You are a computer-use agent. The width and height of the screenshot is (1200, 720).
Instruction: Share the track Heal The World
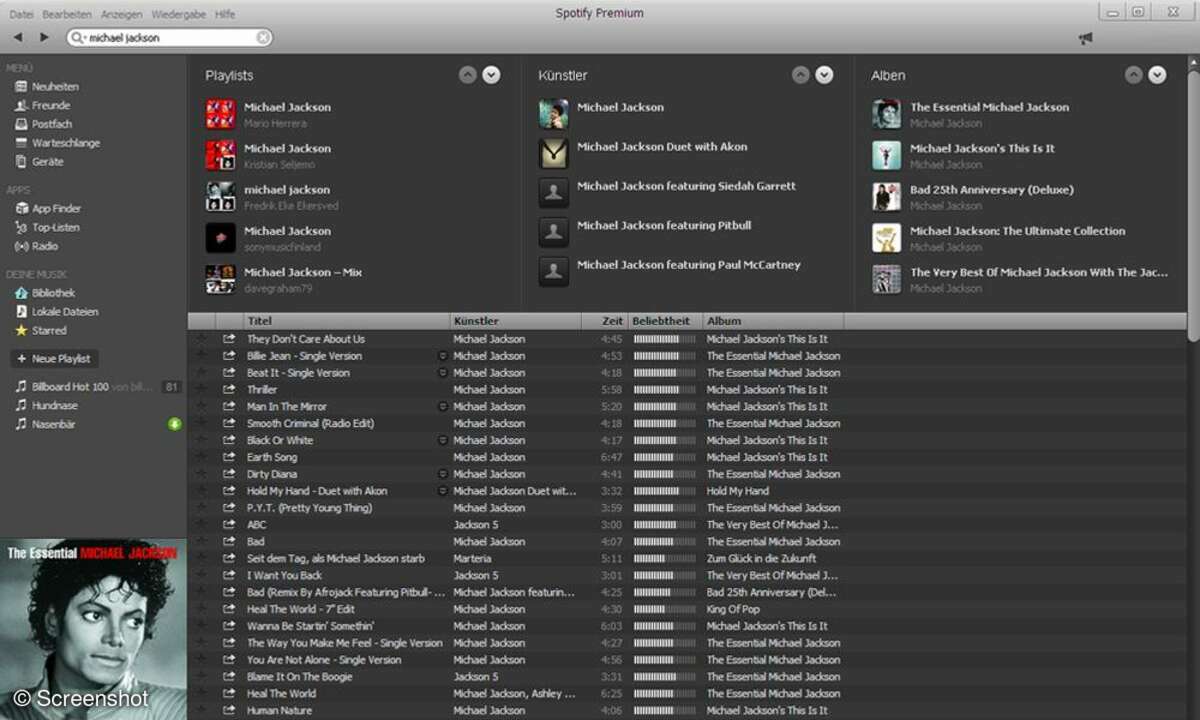click(x=229, y=693)
